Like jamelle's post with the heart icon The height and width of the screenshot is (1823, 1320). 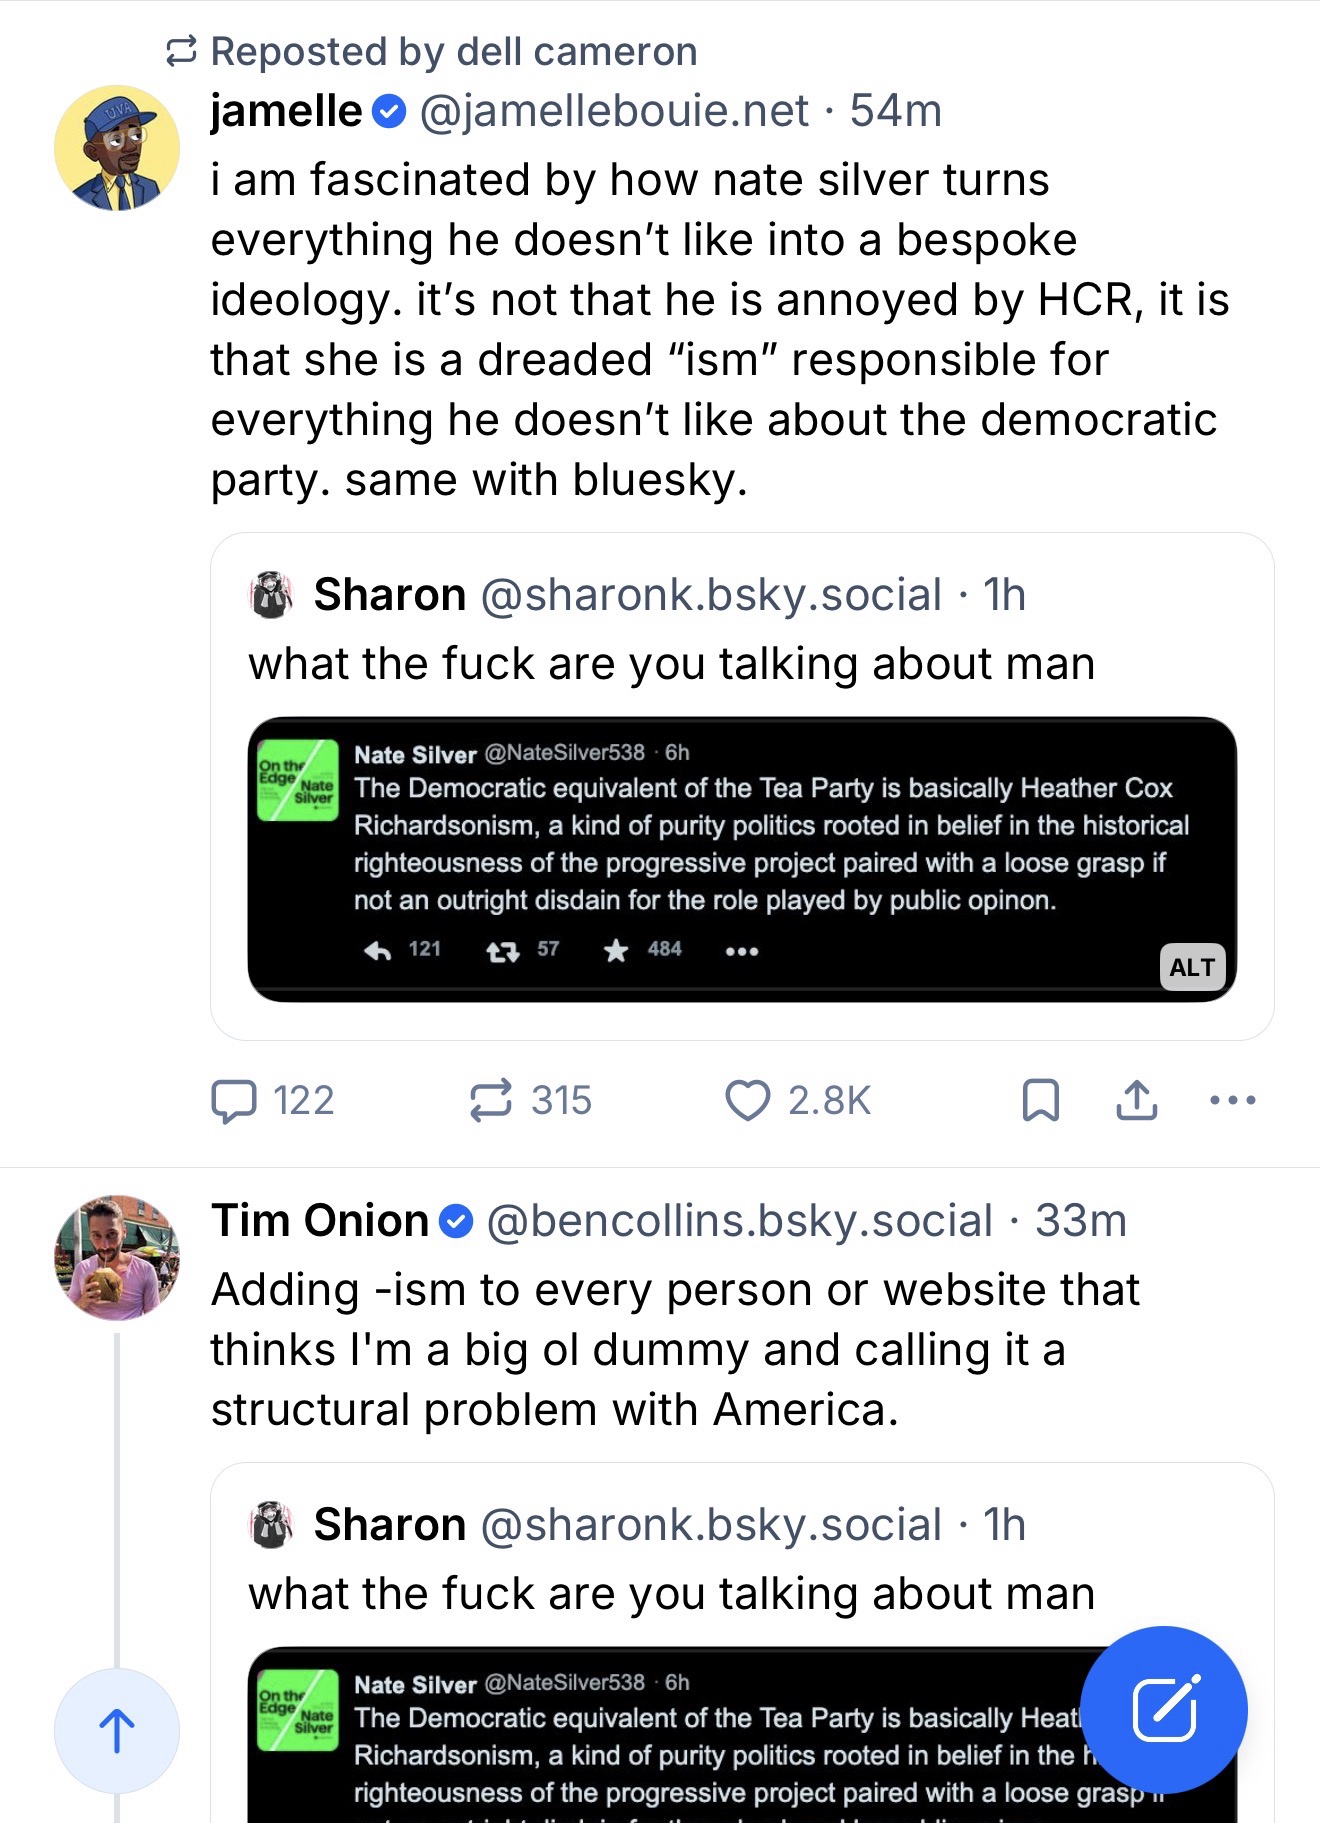(747, 1100)
